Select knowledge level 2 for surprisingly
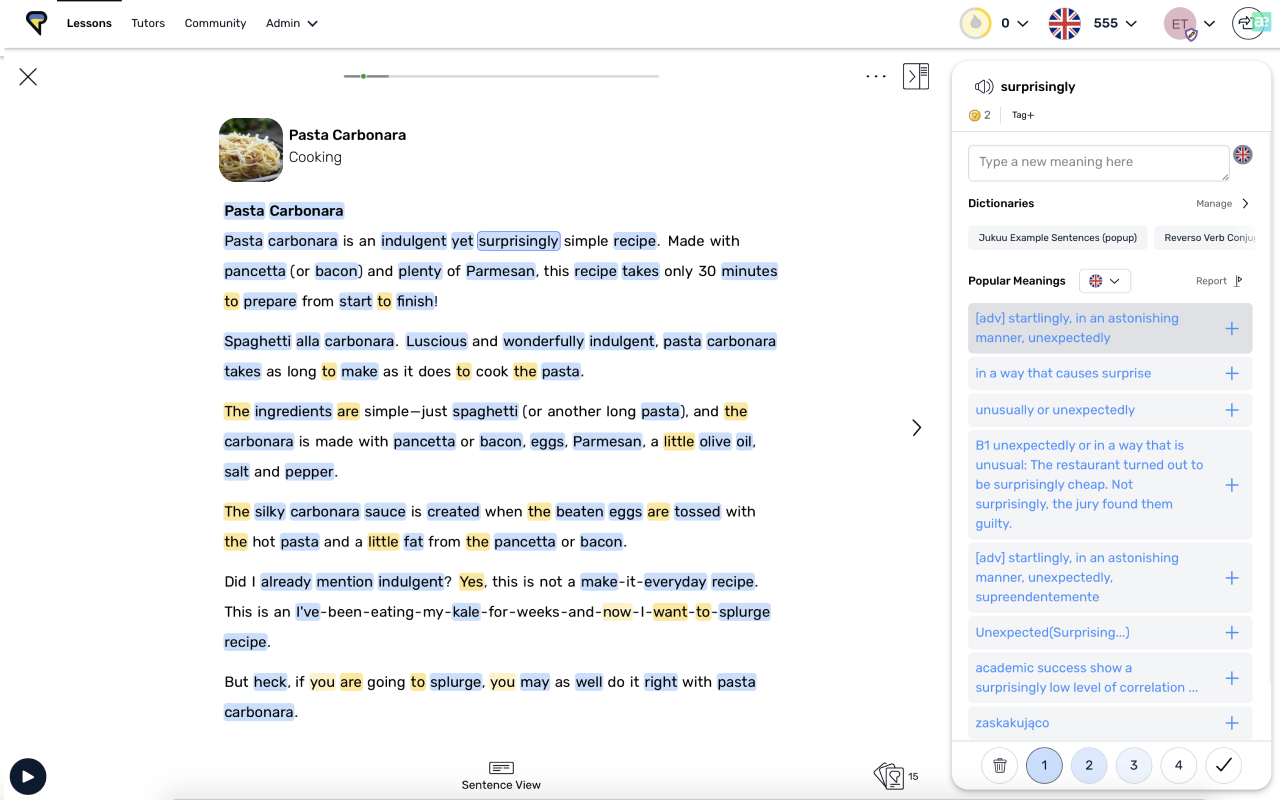This screenshot has height=800, width=1280. click(x=1089, y=765)
